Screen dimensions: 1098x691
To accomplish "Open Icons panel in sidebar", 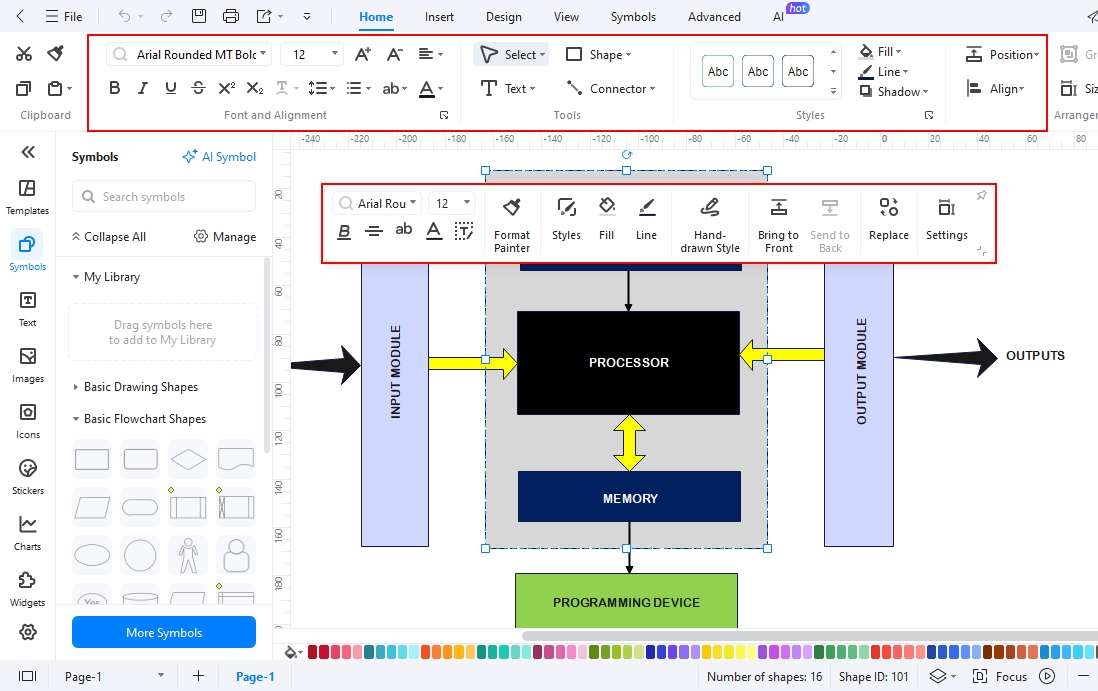I will point(27,421).
